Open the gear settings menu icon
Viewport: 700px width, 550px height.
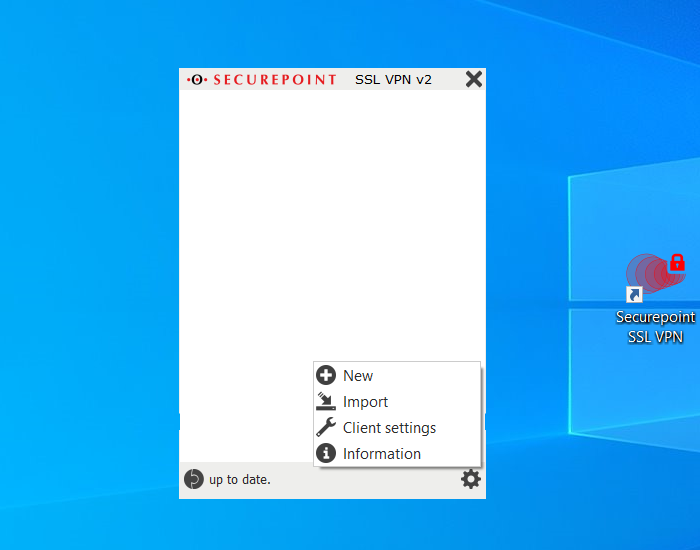471,480
